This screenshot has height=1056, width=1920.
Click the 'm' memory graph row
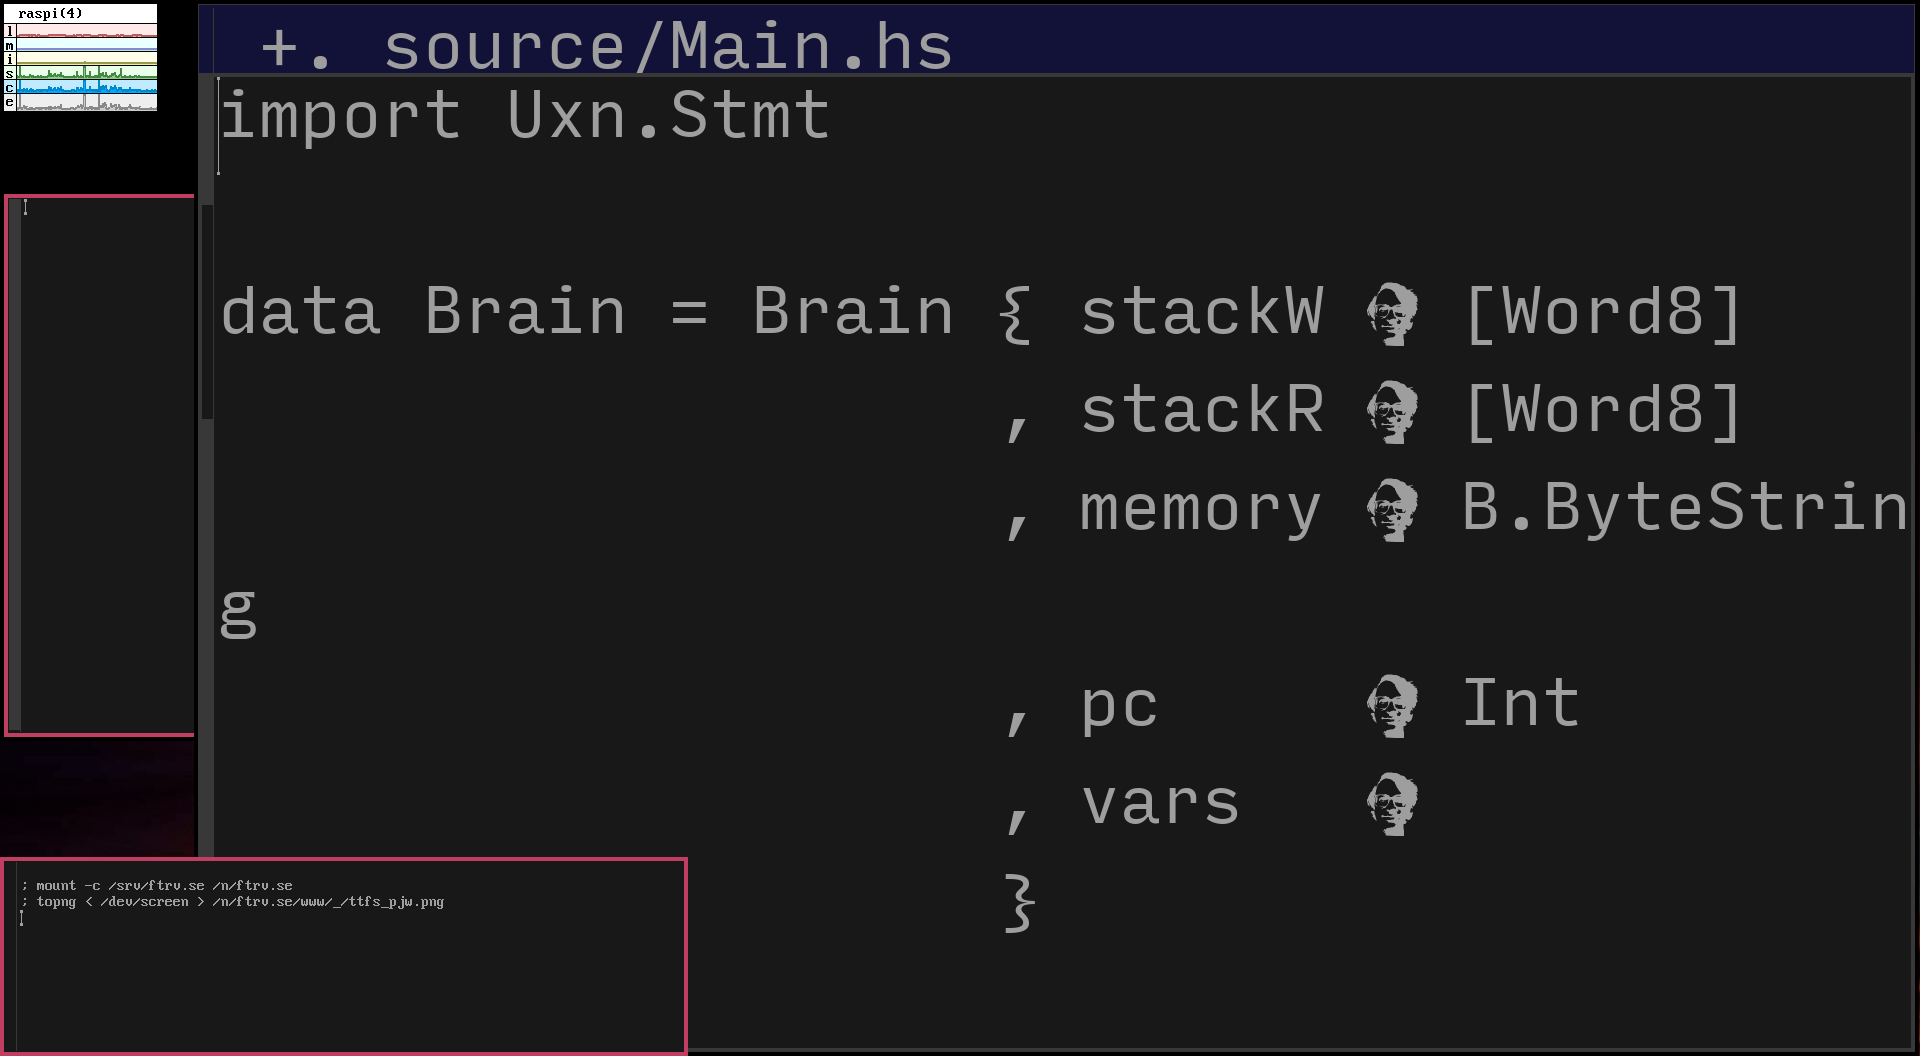click(87, 45)
